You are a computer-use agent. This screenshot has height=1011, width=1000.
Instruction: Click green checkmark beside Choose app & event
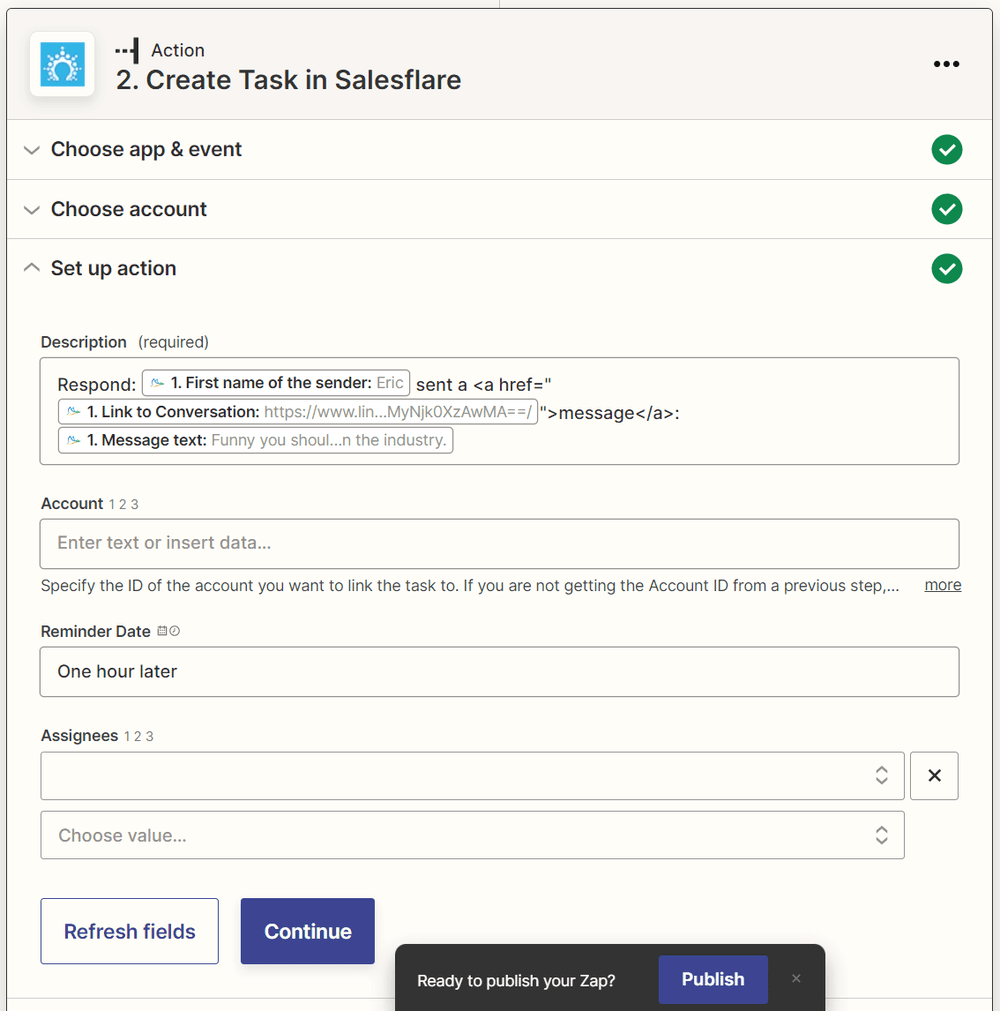coord(946,150)
